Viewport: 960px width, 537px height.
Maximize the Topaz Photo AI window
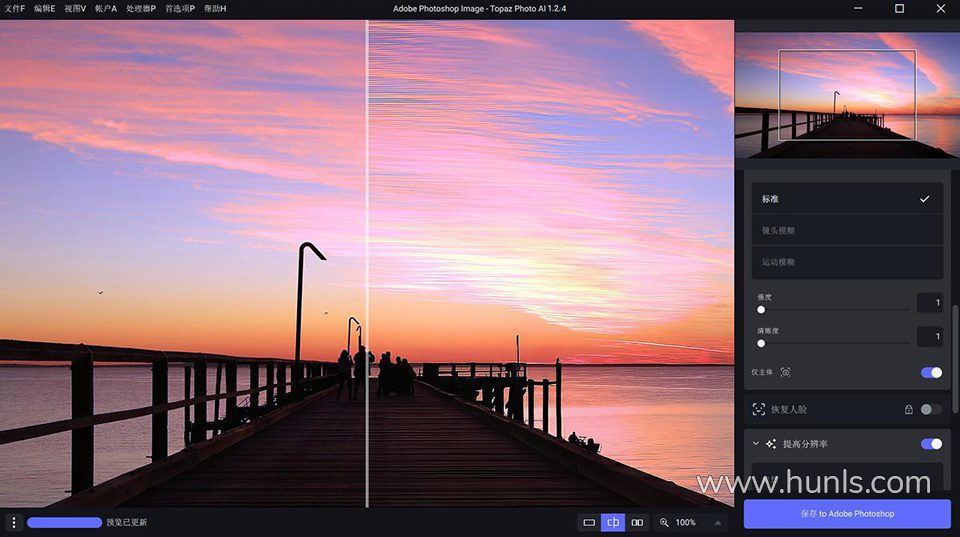[x=899, y=9]
